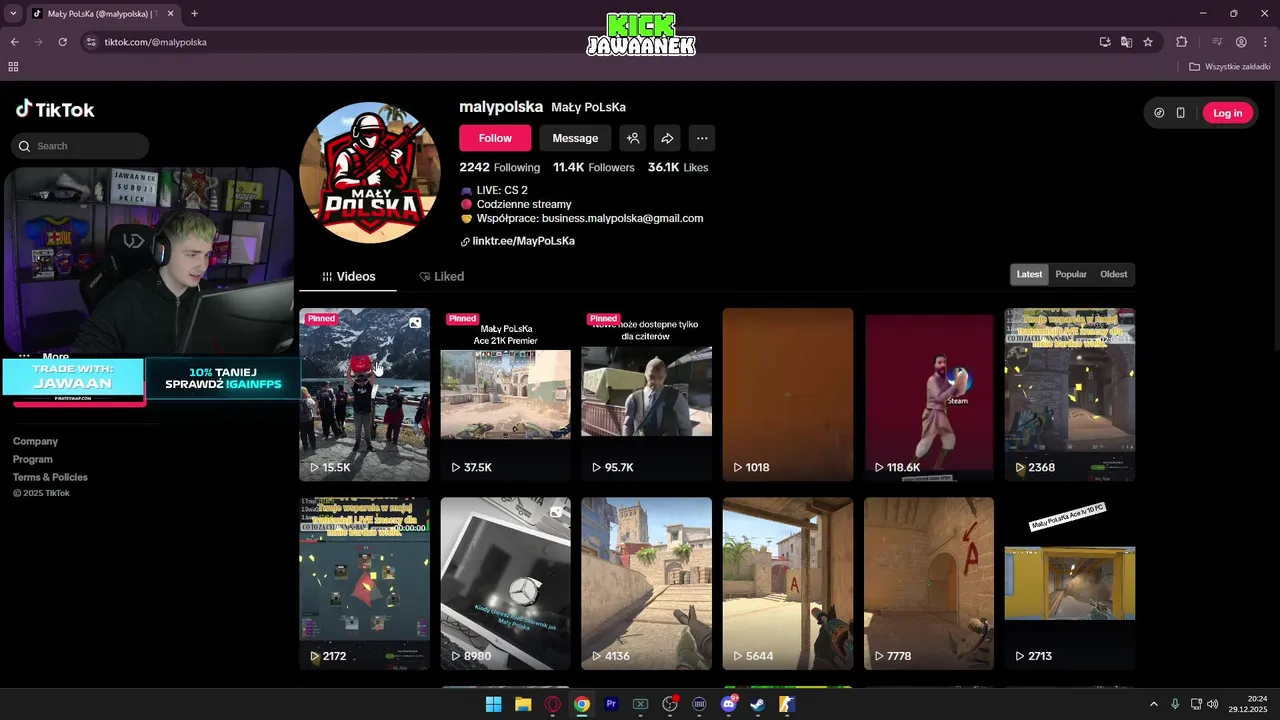Click the link icon next to linktr.ee
The height and width of the screenshot is (720, 1280).
pyautogui.click(x=465, y=242)
